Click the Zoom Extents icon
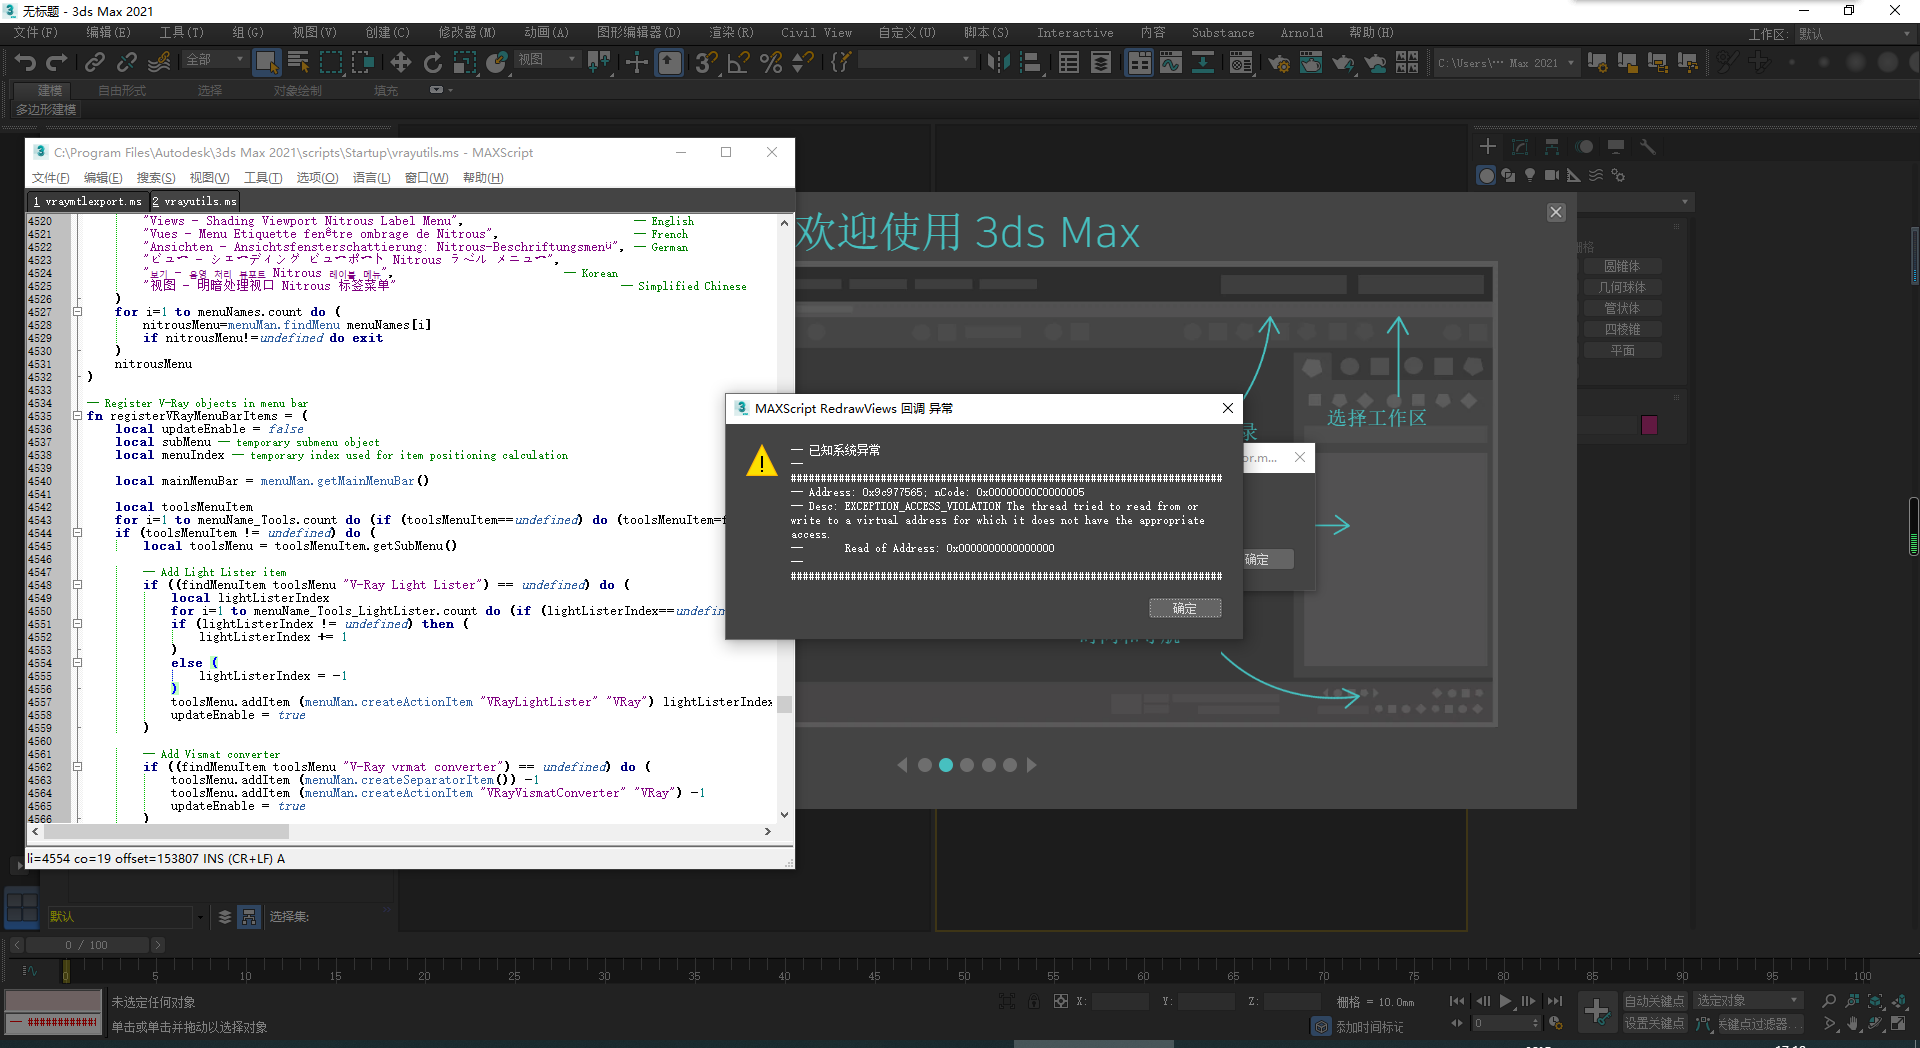 1875,1000
